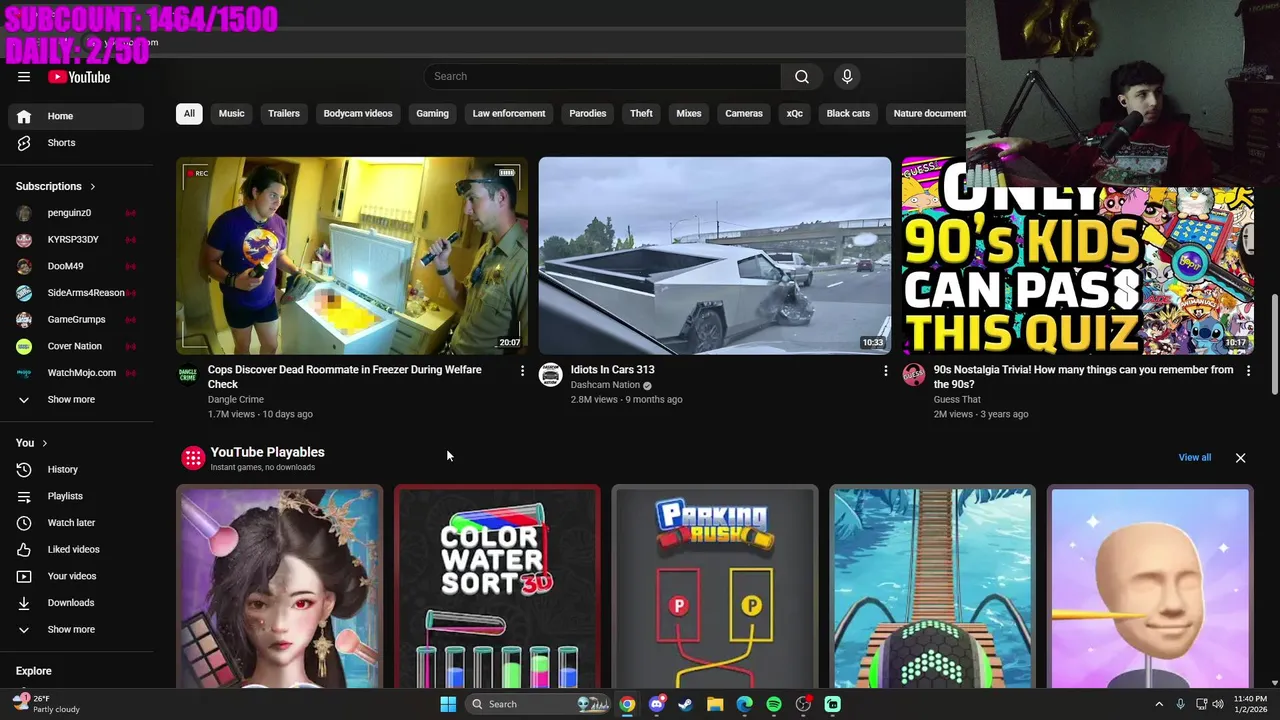Start voice search with the microphone

click(x=847, y=77)
